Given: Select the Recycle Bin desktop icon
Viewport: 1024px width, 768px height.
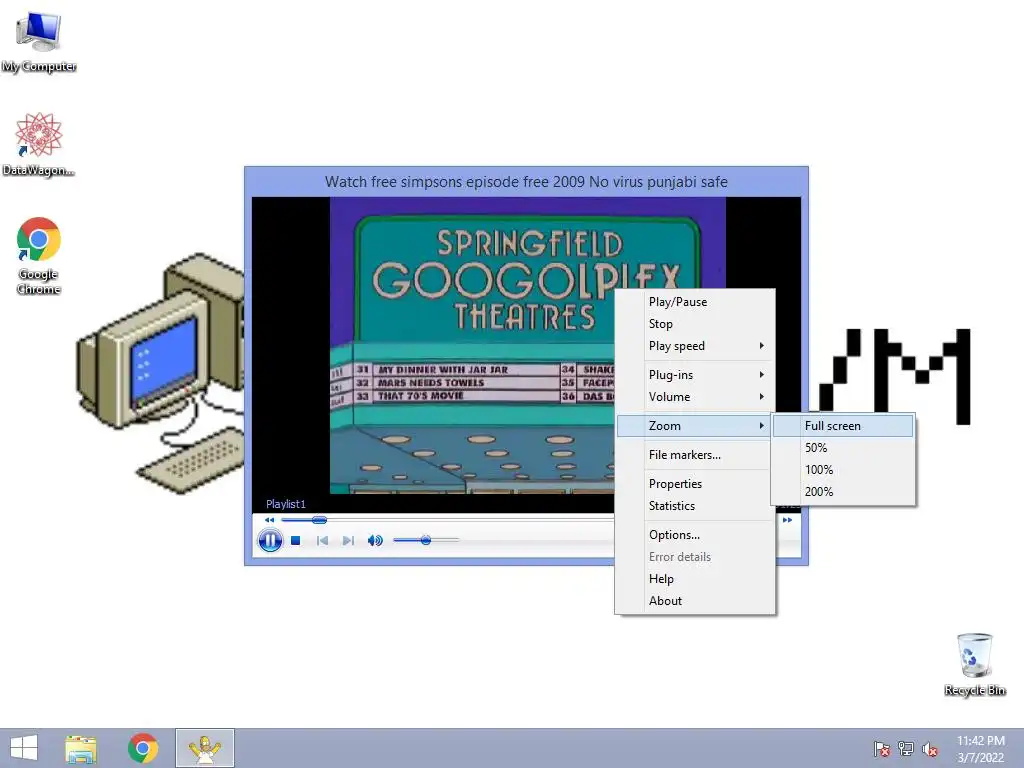Looking at the screenshot, I should pos(975,664).
